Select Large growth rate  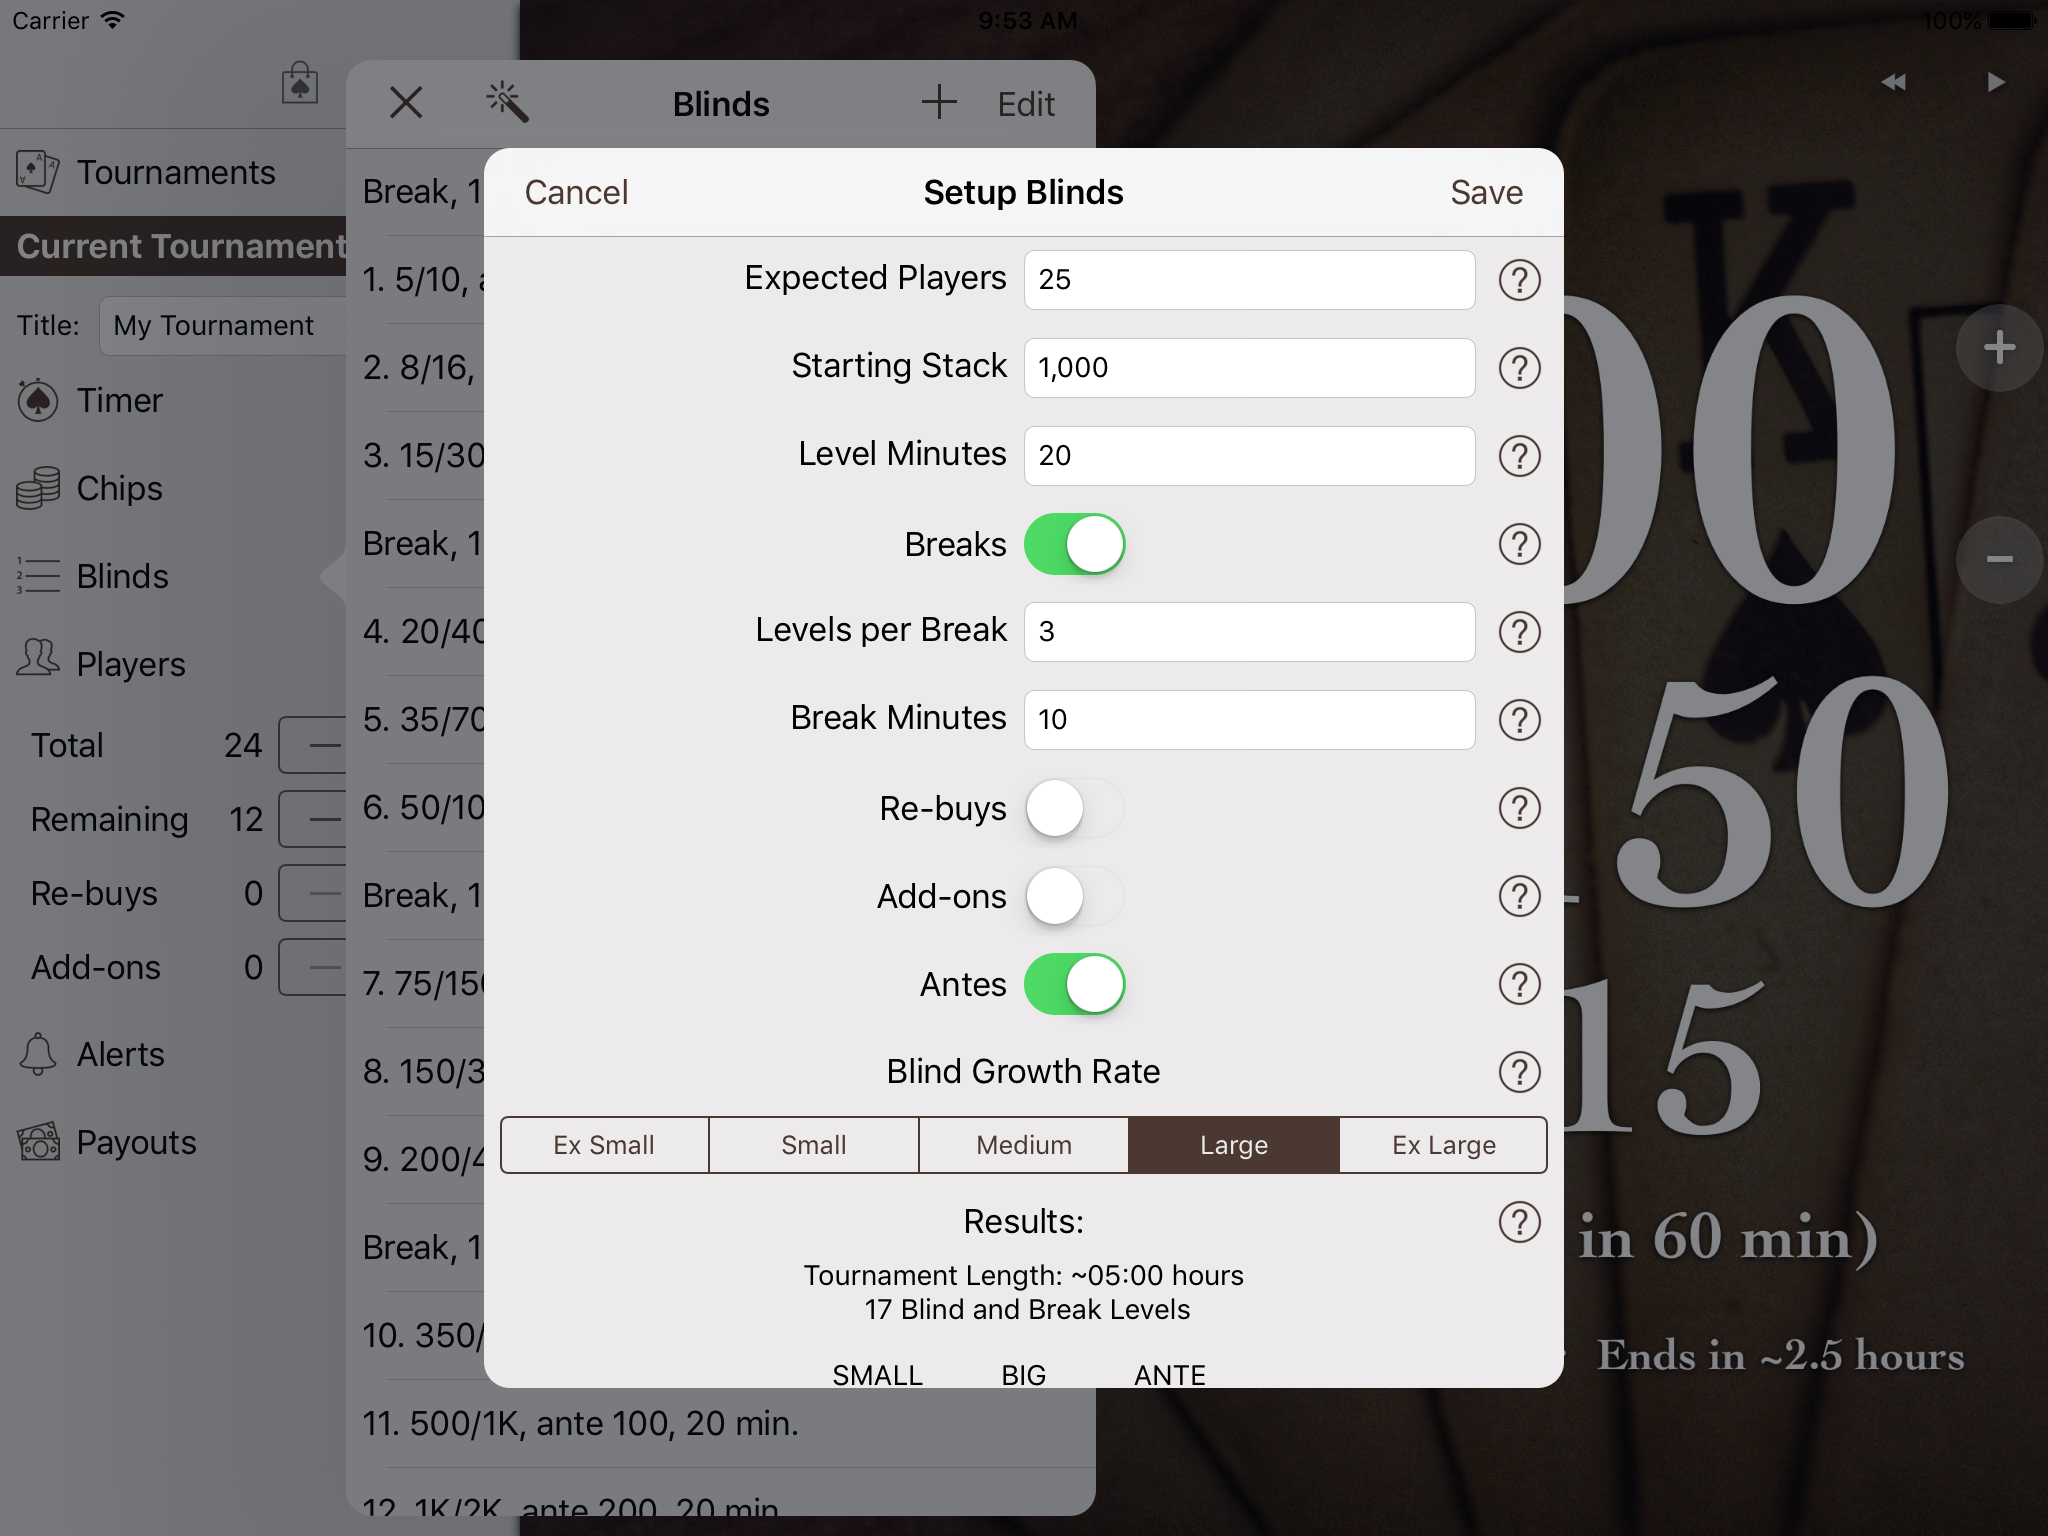click(1234, 1145)
